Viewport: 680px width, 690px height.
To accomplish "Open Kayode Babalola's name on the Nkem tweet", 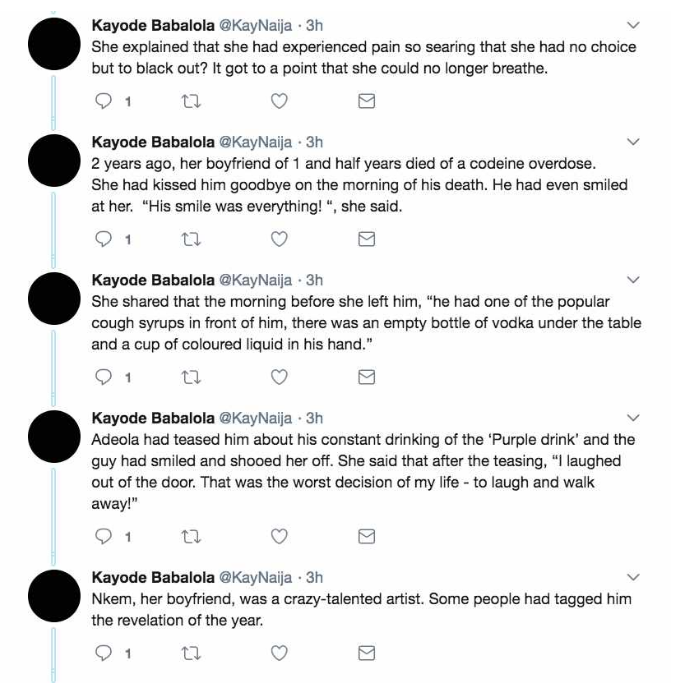I will click(x=153, y=577).
